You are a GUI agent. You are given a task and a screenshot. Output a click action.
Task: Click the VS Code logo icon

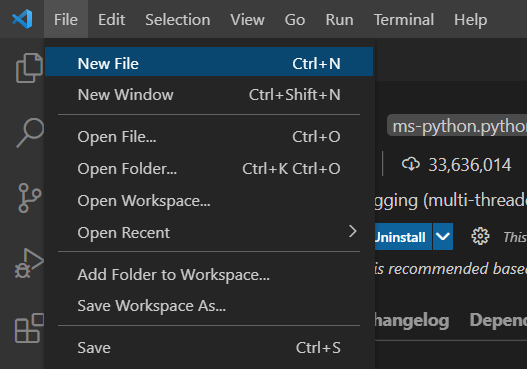click(x=22, y=19)
